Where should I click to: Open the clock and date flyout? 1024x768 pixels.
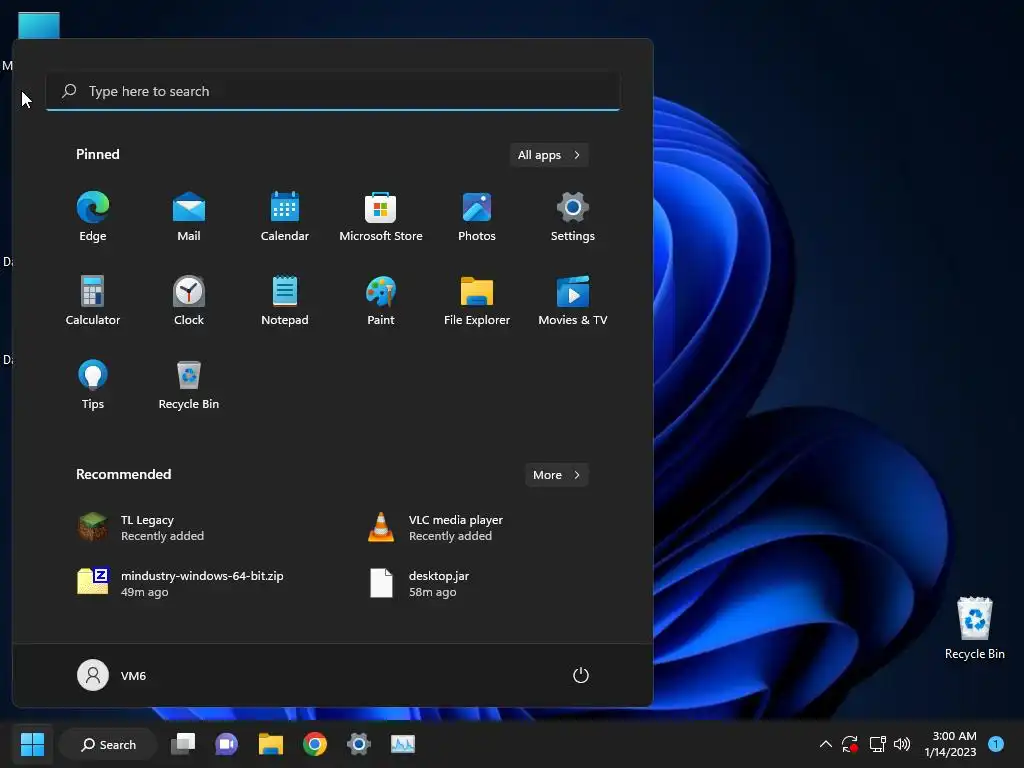coord(950,744)
